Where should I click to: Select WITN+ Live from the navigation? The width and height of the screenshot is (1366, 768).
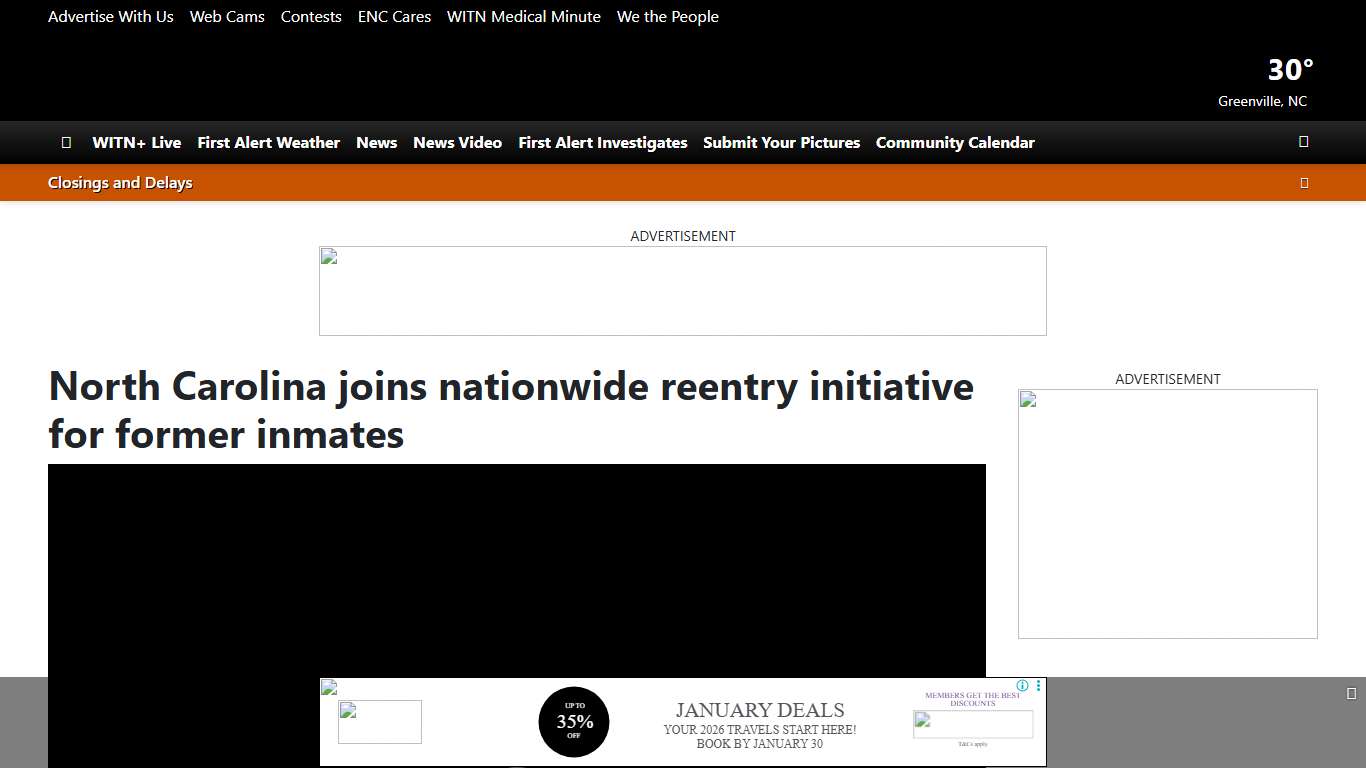click(136, 142)
